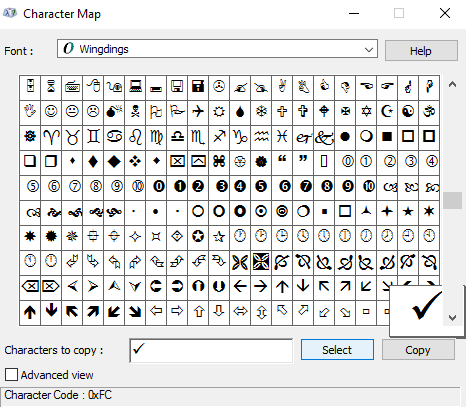Viewport: 466px width, 407px height.
Task: Click the Characters to copy field
Action: (211, 351)
